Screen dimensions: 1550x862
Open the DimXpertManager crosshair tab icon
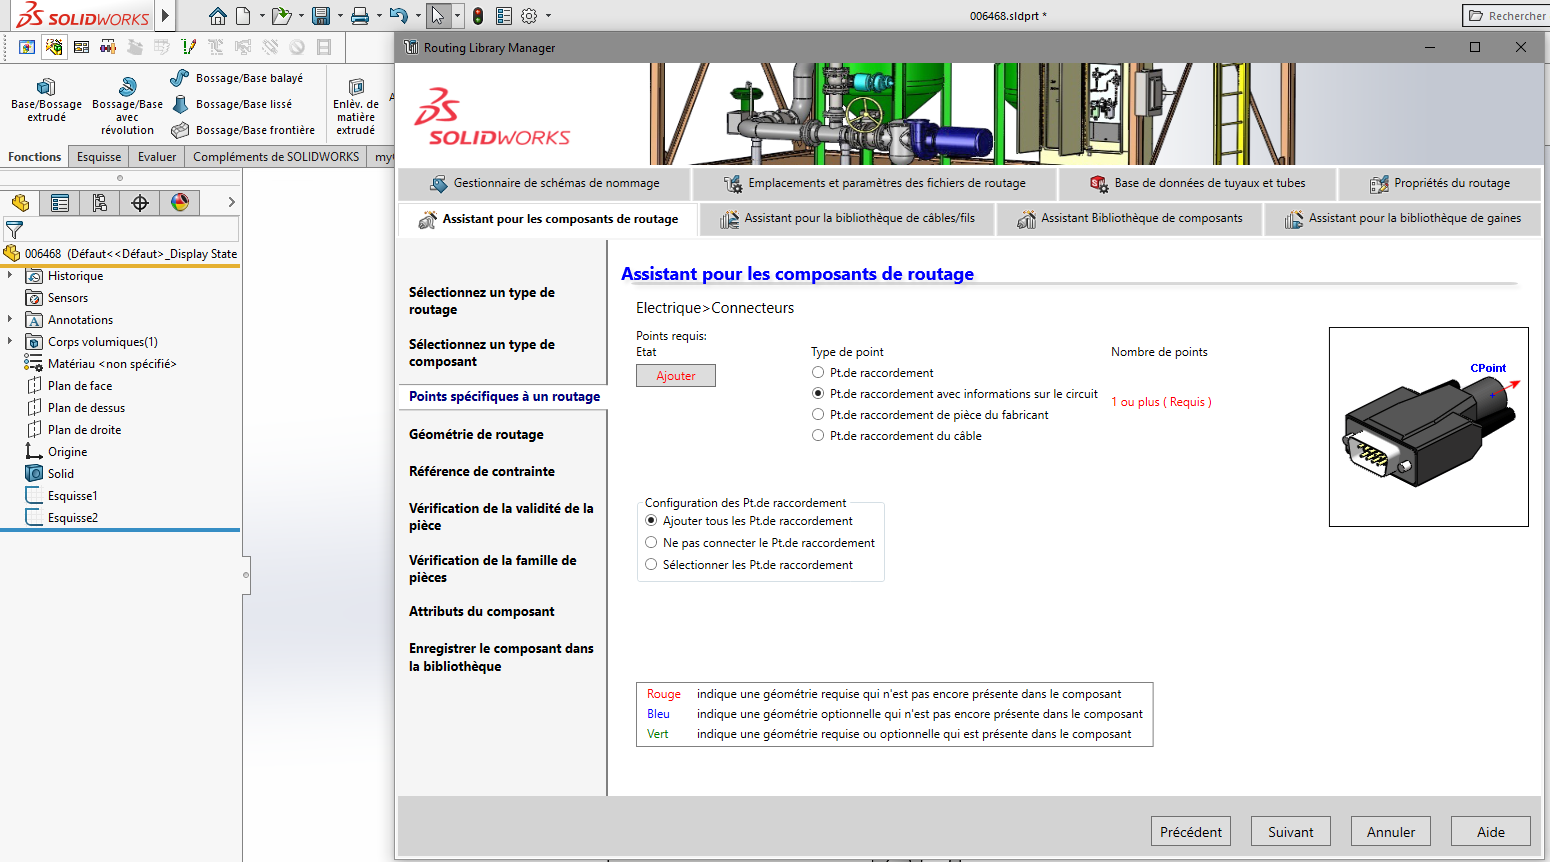140,203
